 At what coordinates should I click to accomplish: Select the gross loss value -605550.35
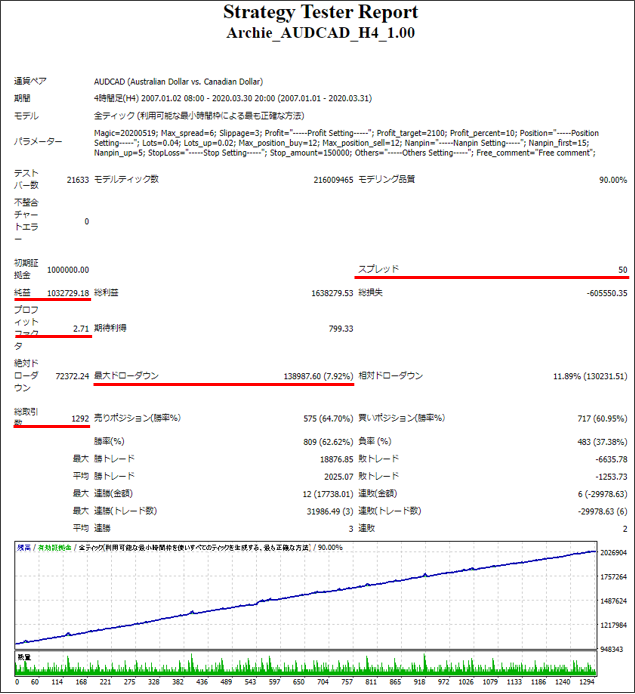click(607, 293)
